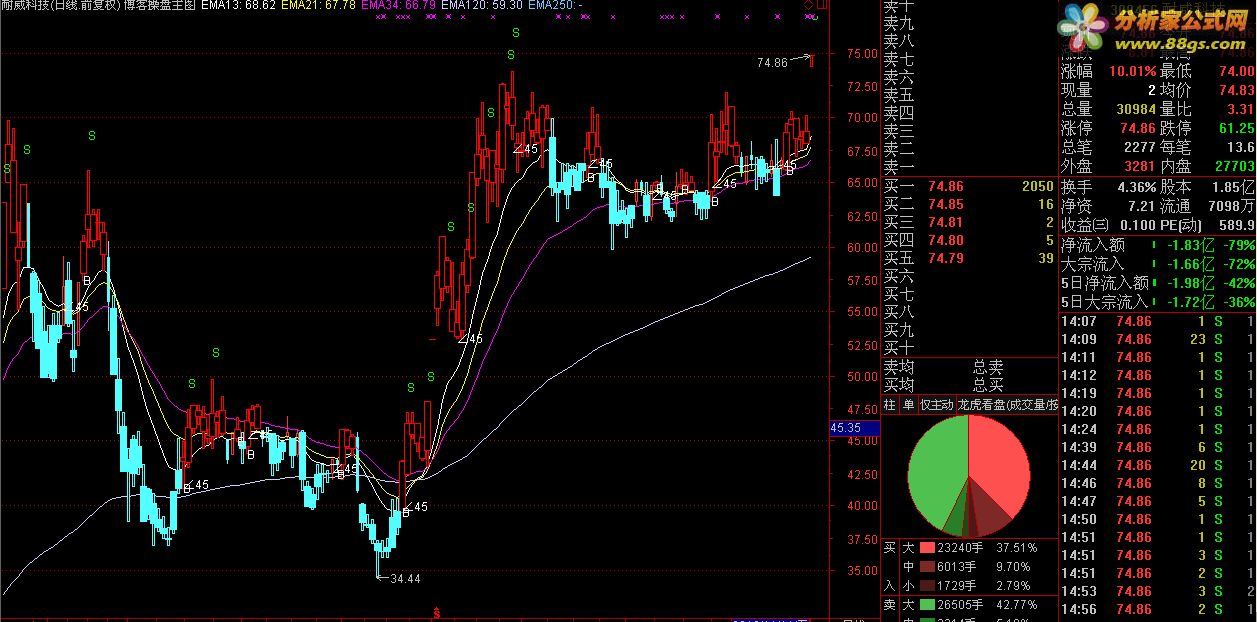Viewport: 1257px width, 622px height.
Task: Click the EMA13: 68.62 indicator label
Action: coord(238,6)
